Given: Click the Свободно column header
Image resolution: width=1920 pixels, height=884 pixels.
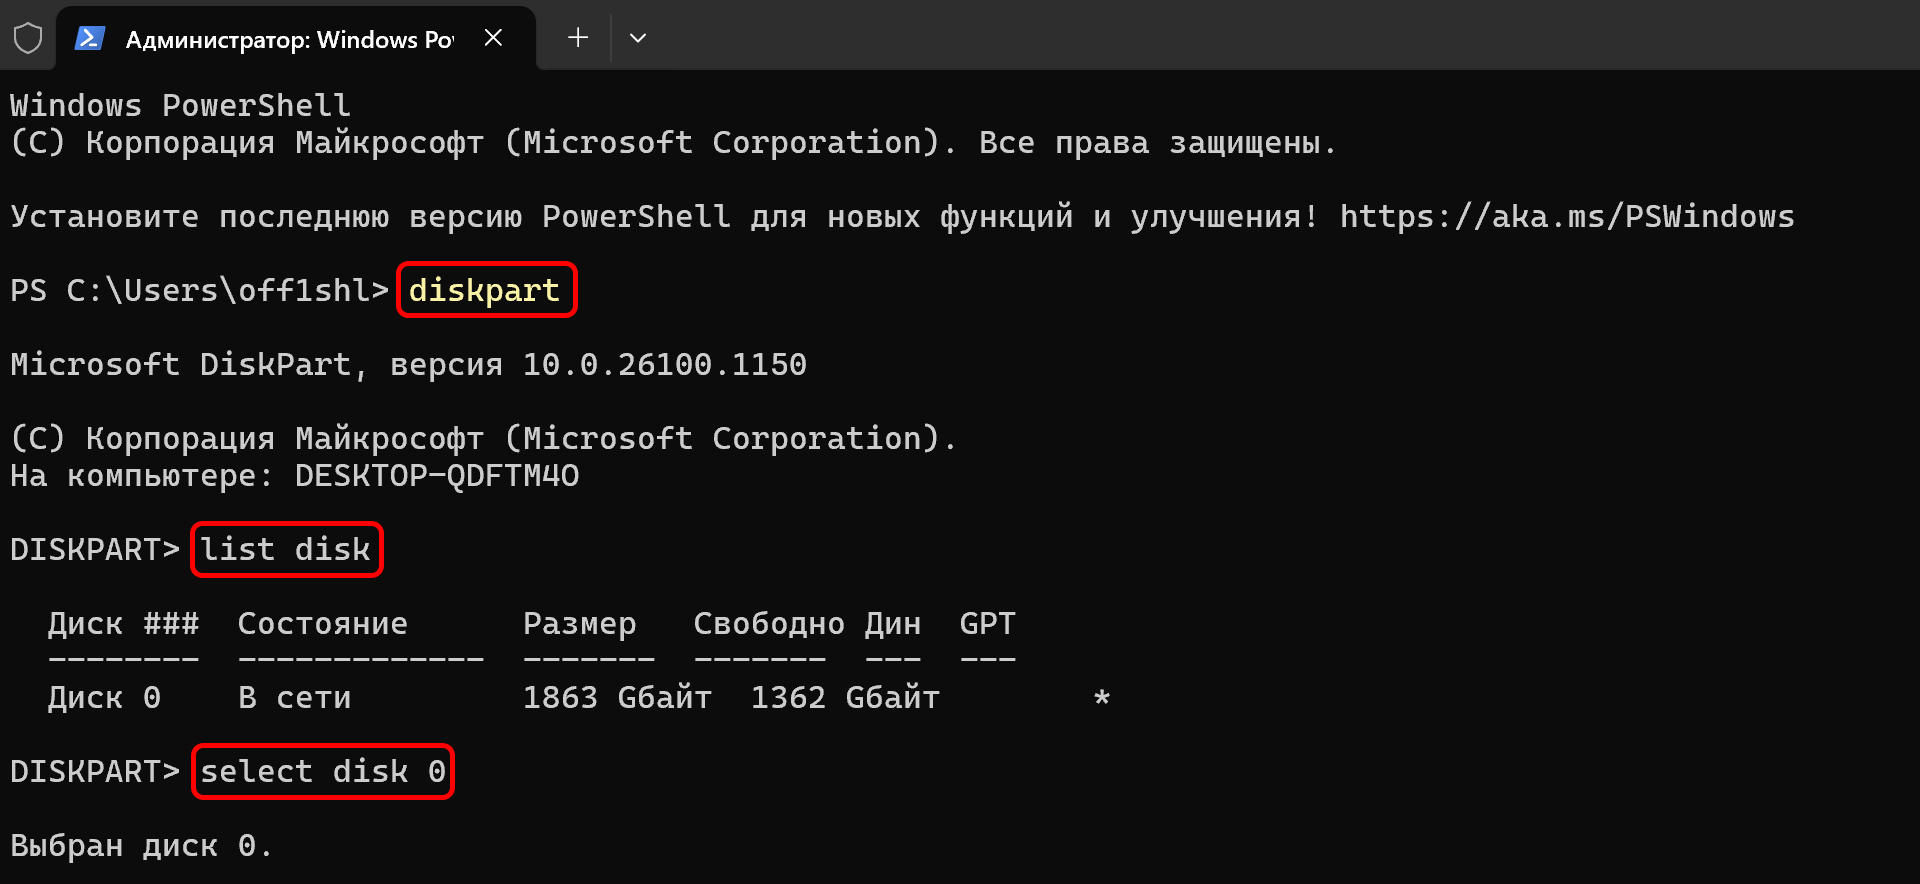Looking at the screenshot, I should [x=768, y=623].
